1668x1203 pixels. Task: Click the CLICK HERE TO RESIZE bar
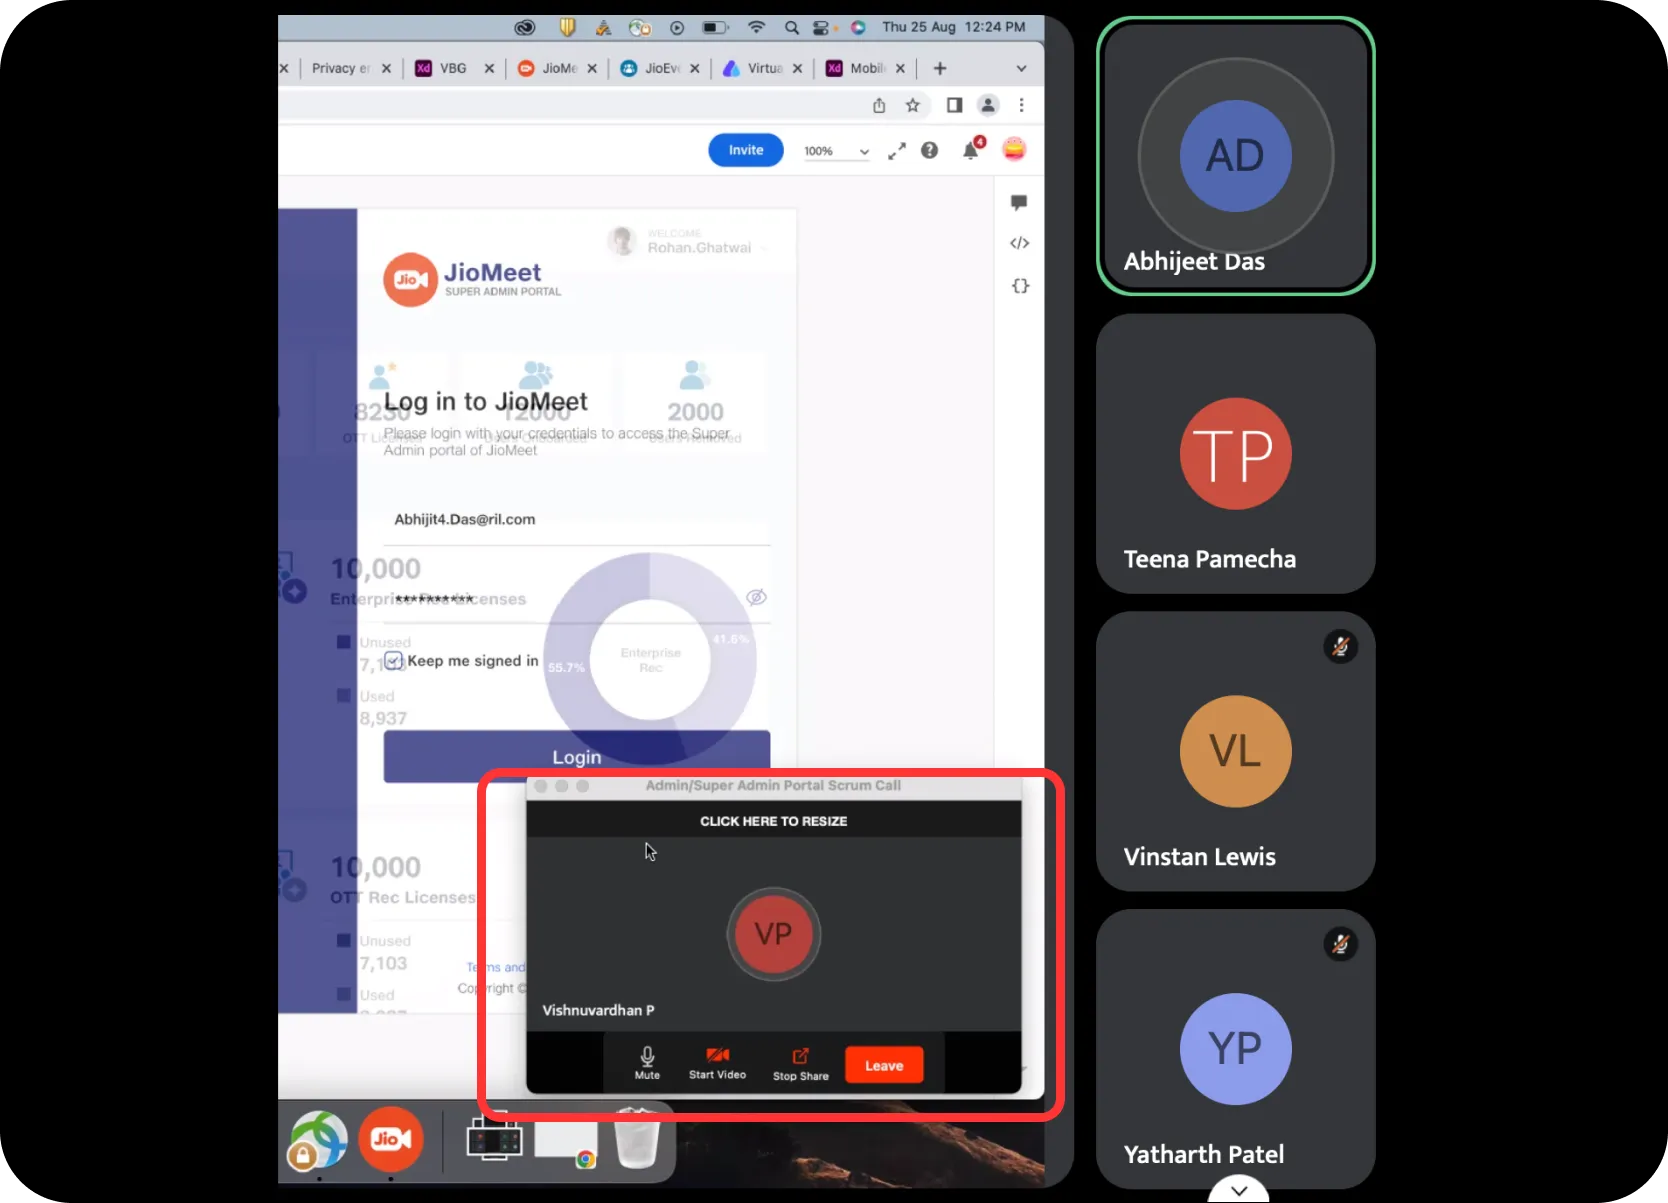(x=773, y=821)
